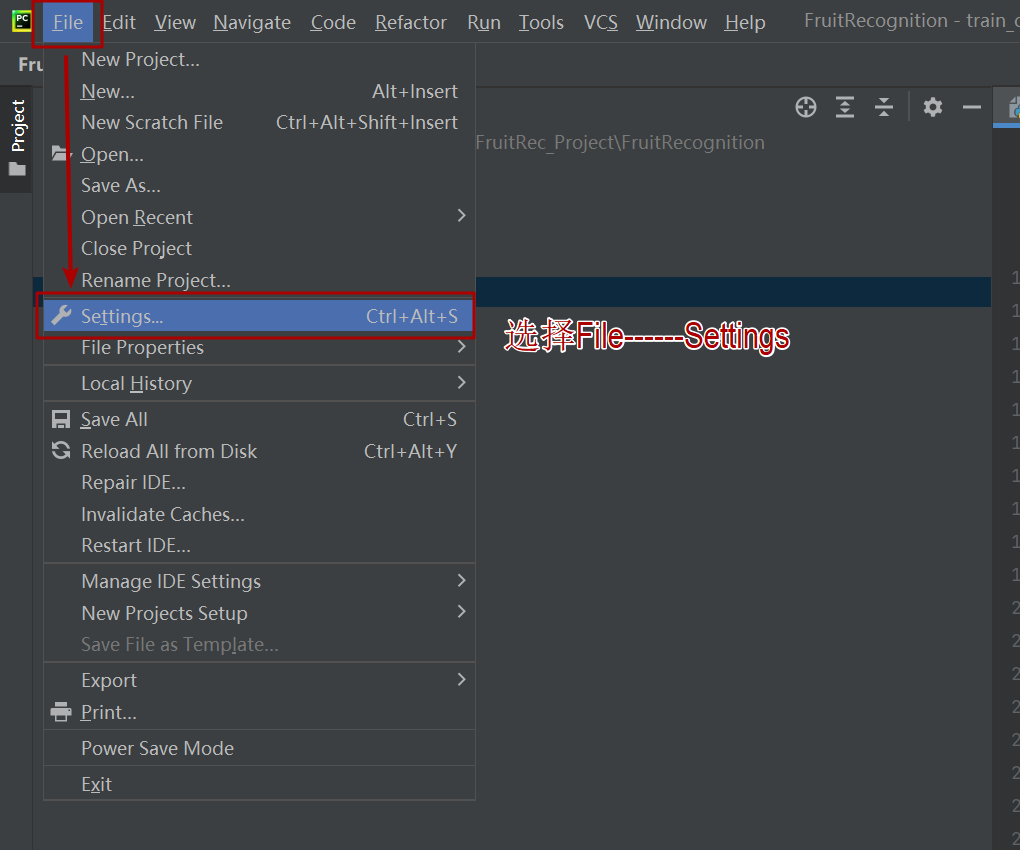Select New Scratch File entry
Viewport: 1020px width, 850px height.
pos(259,122)
